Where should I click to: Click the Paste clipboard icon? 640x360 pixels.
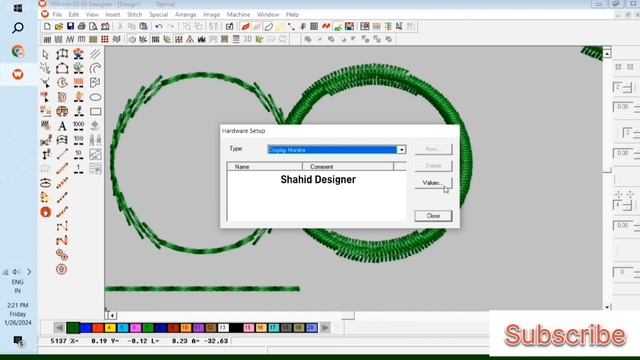pyautogui.click(x=143, y=27)
